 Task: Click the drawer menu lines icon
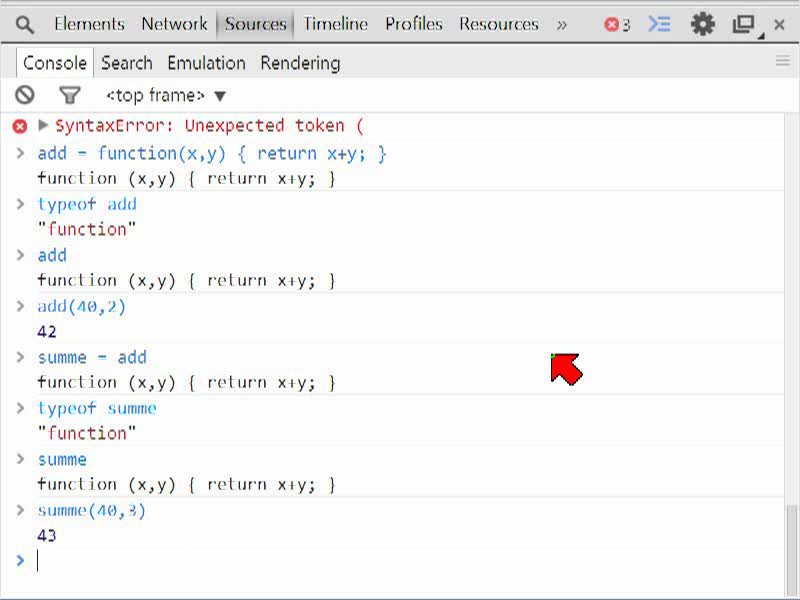[x=783, y=61]
